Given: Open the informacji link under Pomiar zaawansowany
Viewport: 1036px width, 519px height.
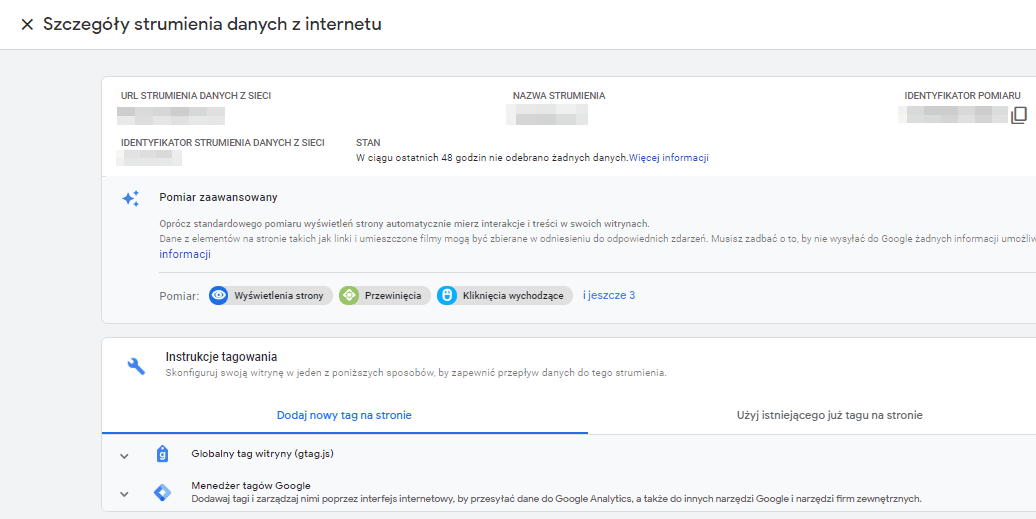Looking at the screenshot, I should click(x=185, y=254).
